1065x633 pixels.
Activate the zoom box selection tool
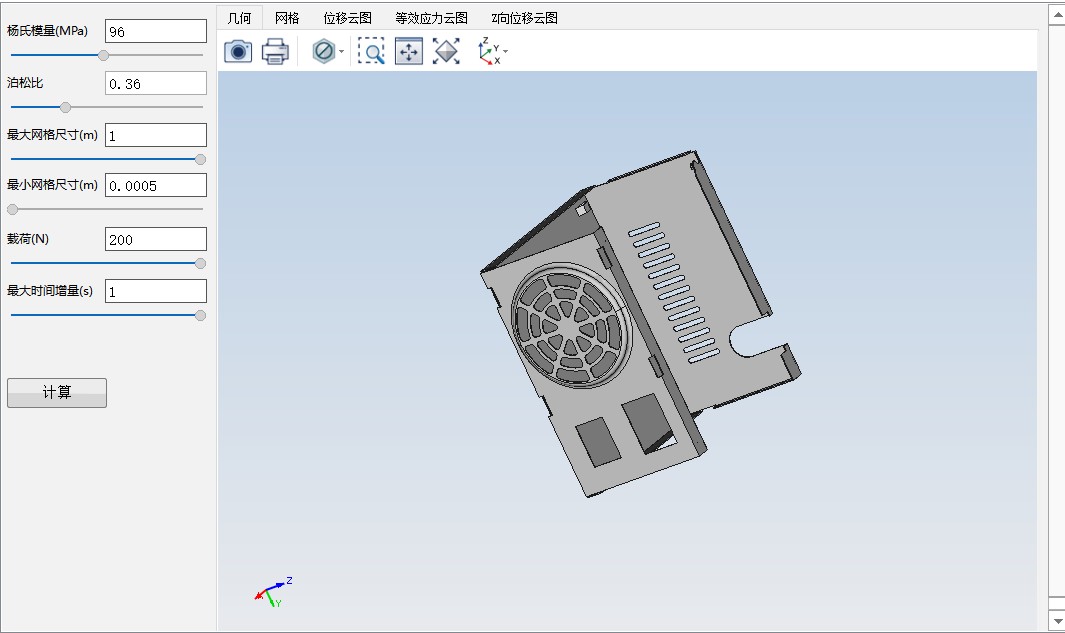pyautogui.click(x=371, y=52)
